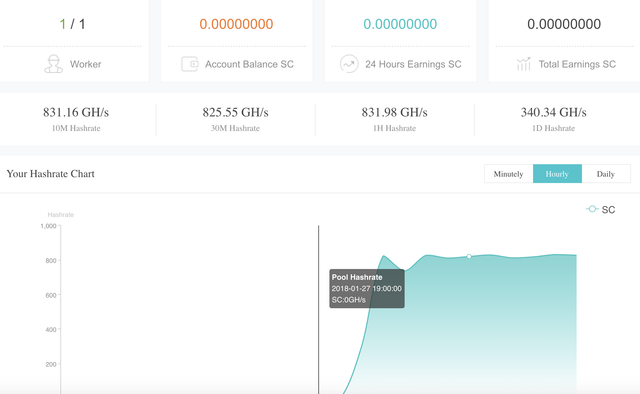Screen dimensions: 640x394
Task: Click the teal 24 hours earnings value
Action: pyautogui.click(x=400, y=24)
